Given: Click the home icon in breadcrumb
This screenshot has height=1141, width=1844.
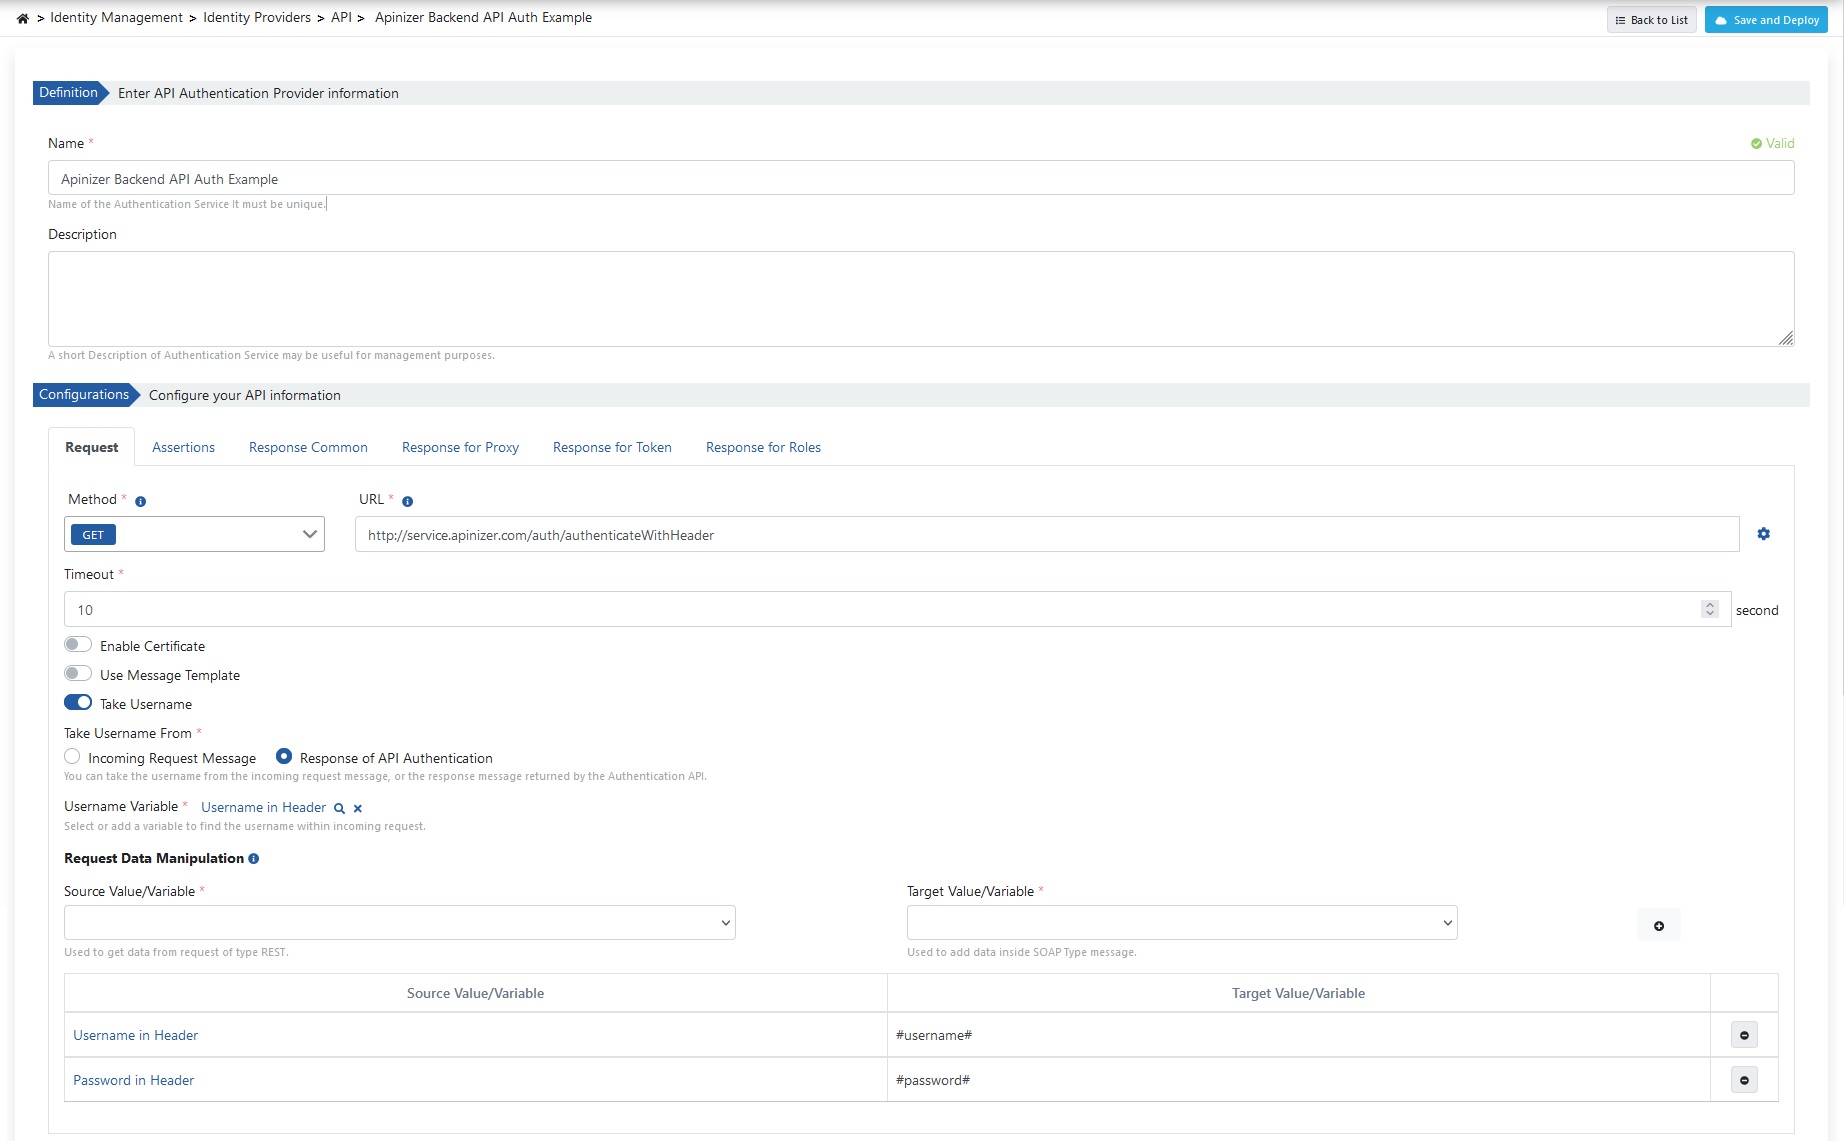Looking at the screenshot, I should click(x=22, y=18).
